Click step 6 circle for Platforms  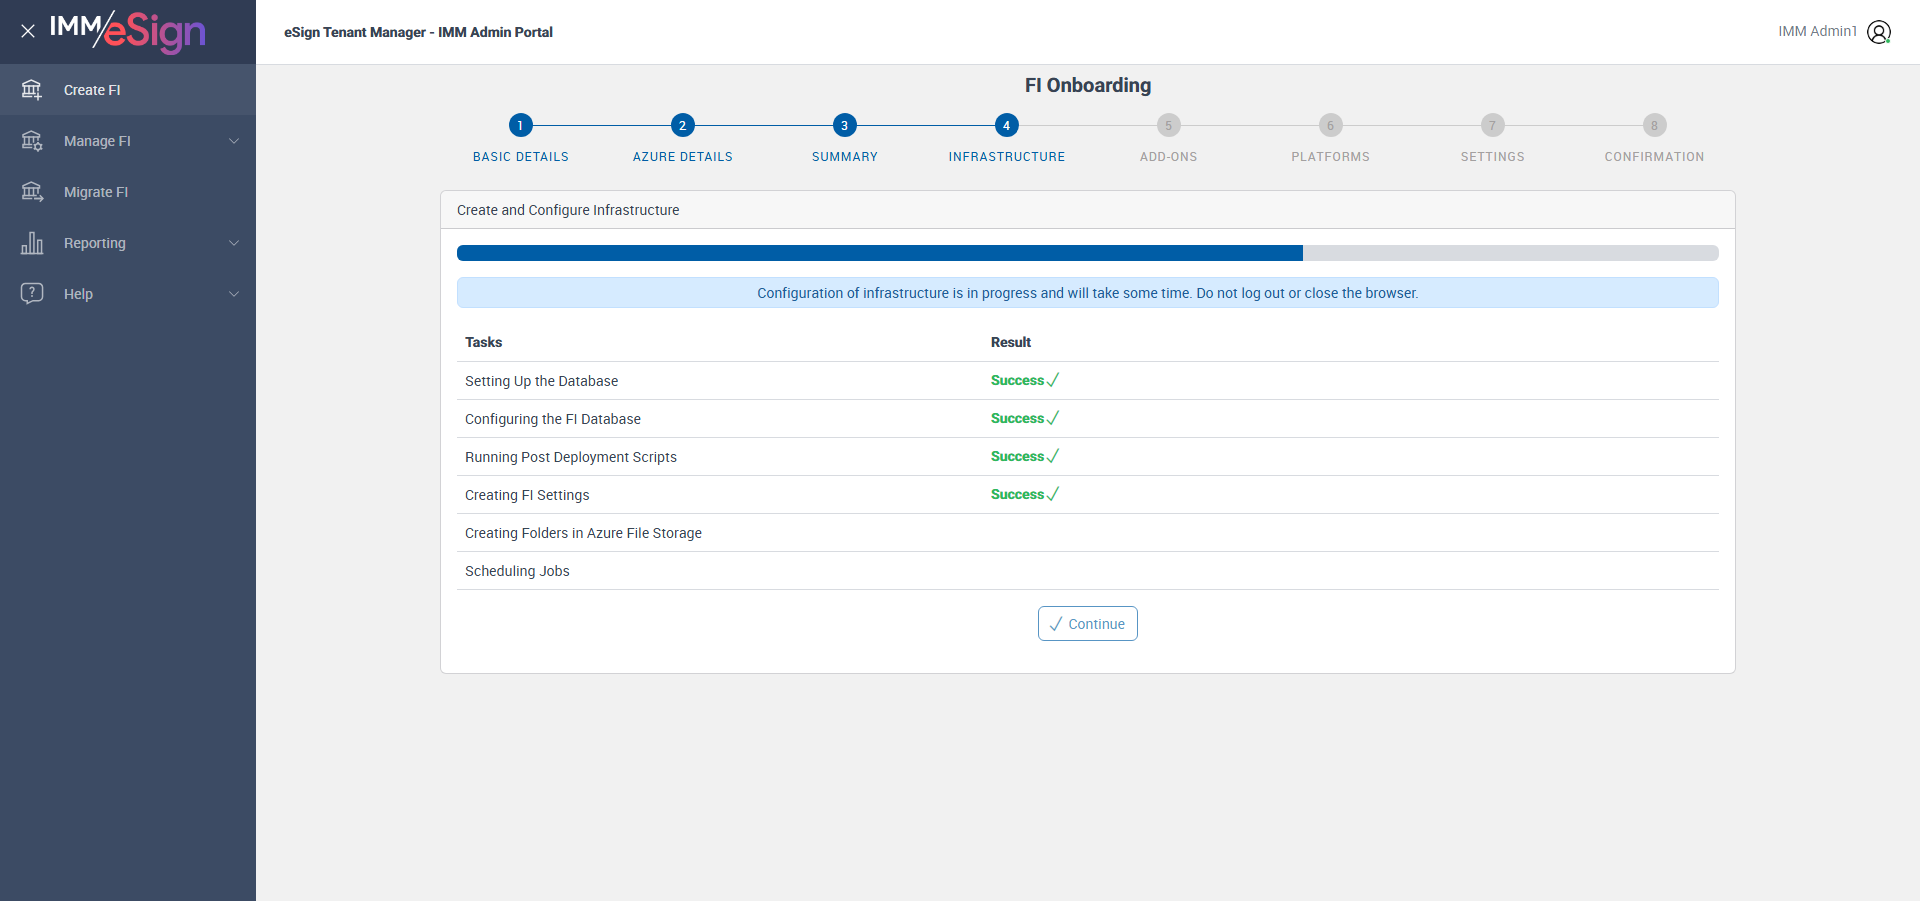[1330, 125]
